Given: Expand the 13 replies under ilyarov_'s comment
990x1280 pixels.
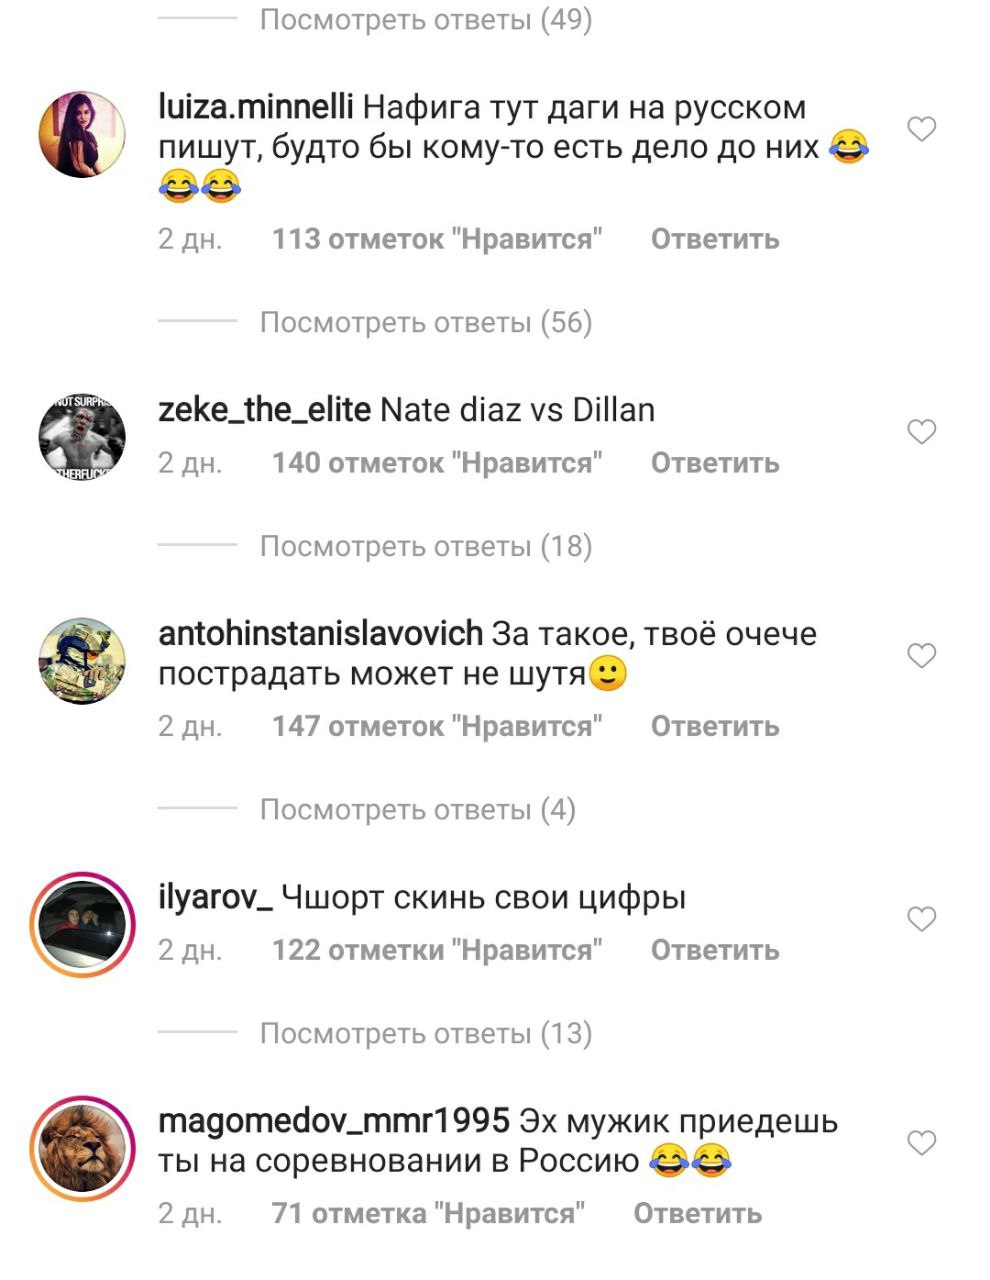Looking at the screenshot, I should pos(426,1034).
